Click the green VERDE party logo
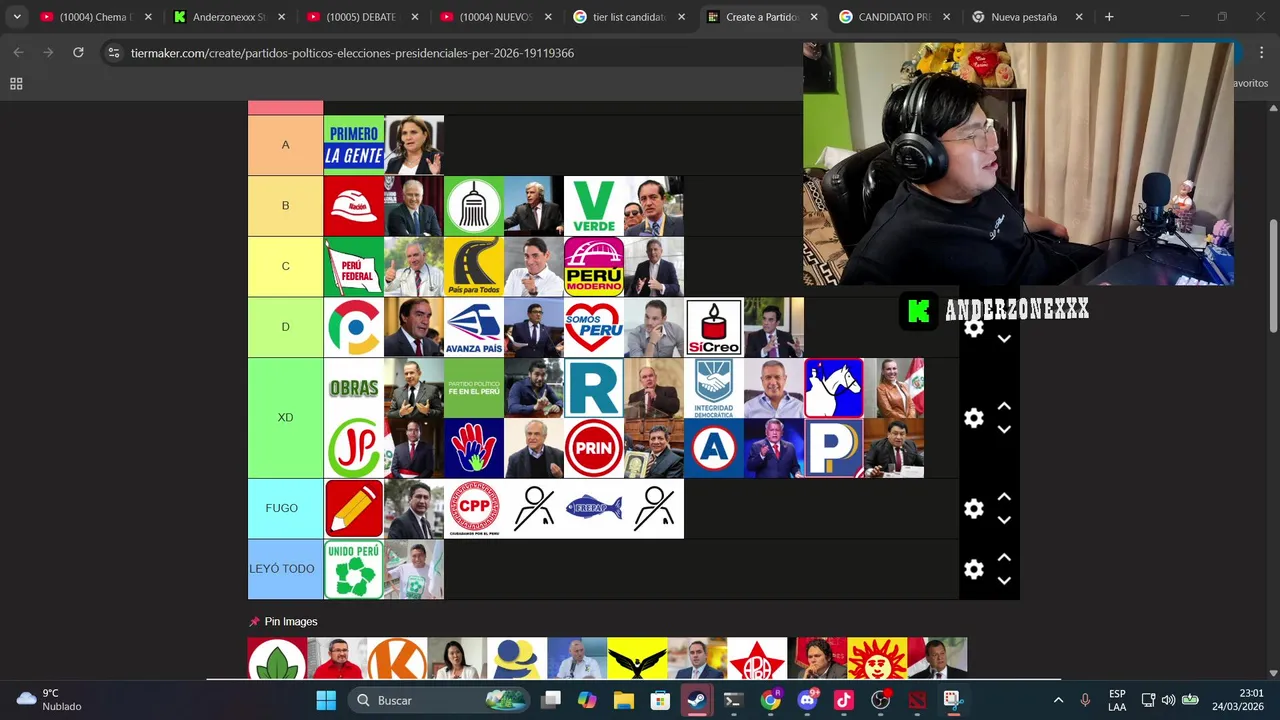 pyautogui.click(x=594, y=206)
